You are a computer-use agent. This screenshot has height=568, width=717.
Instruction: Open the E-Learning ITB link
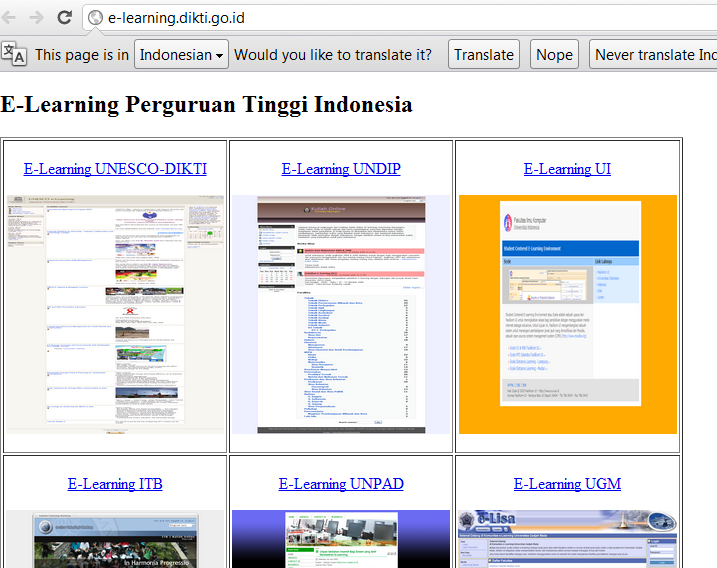[115, 484]
